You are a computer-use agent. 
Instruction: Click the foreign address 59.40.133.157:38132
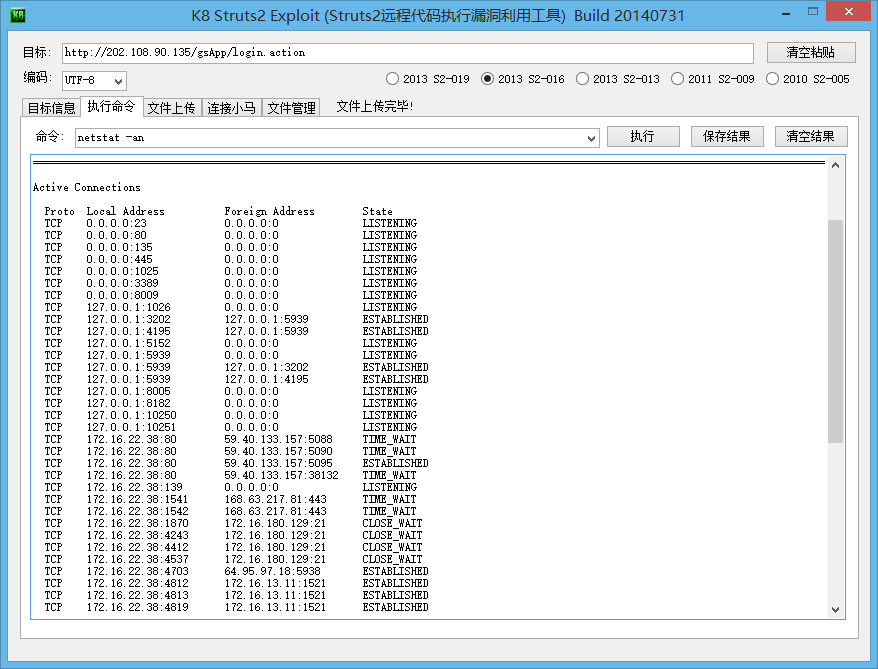[282, 475]
